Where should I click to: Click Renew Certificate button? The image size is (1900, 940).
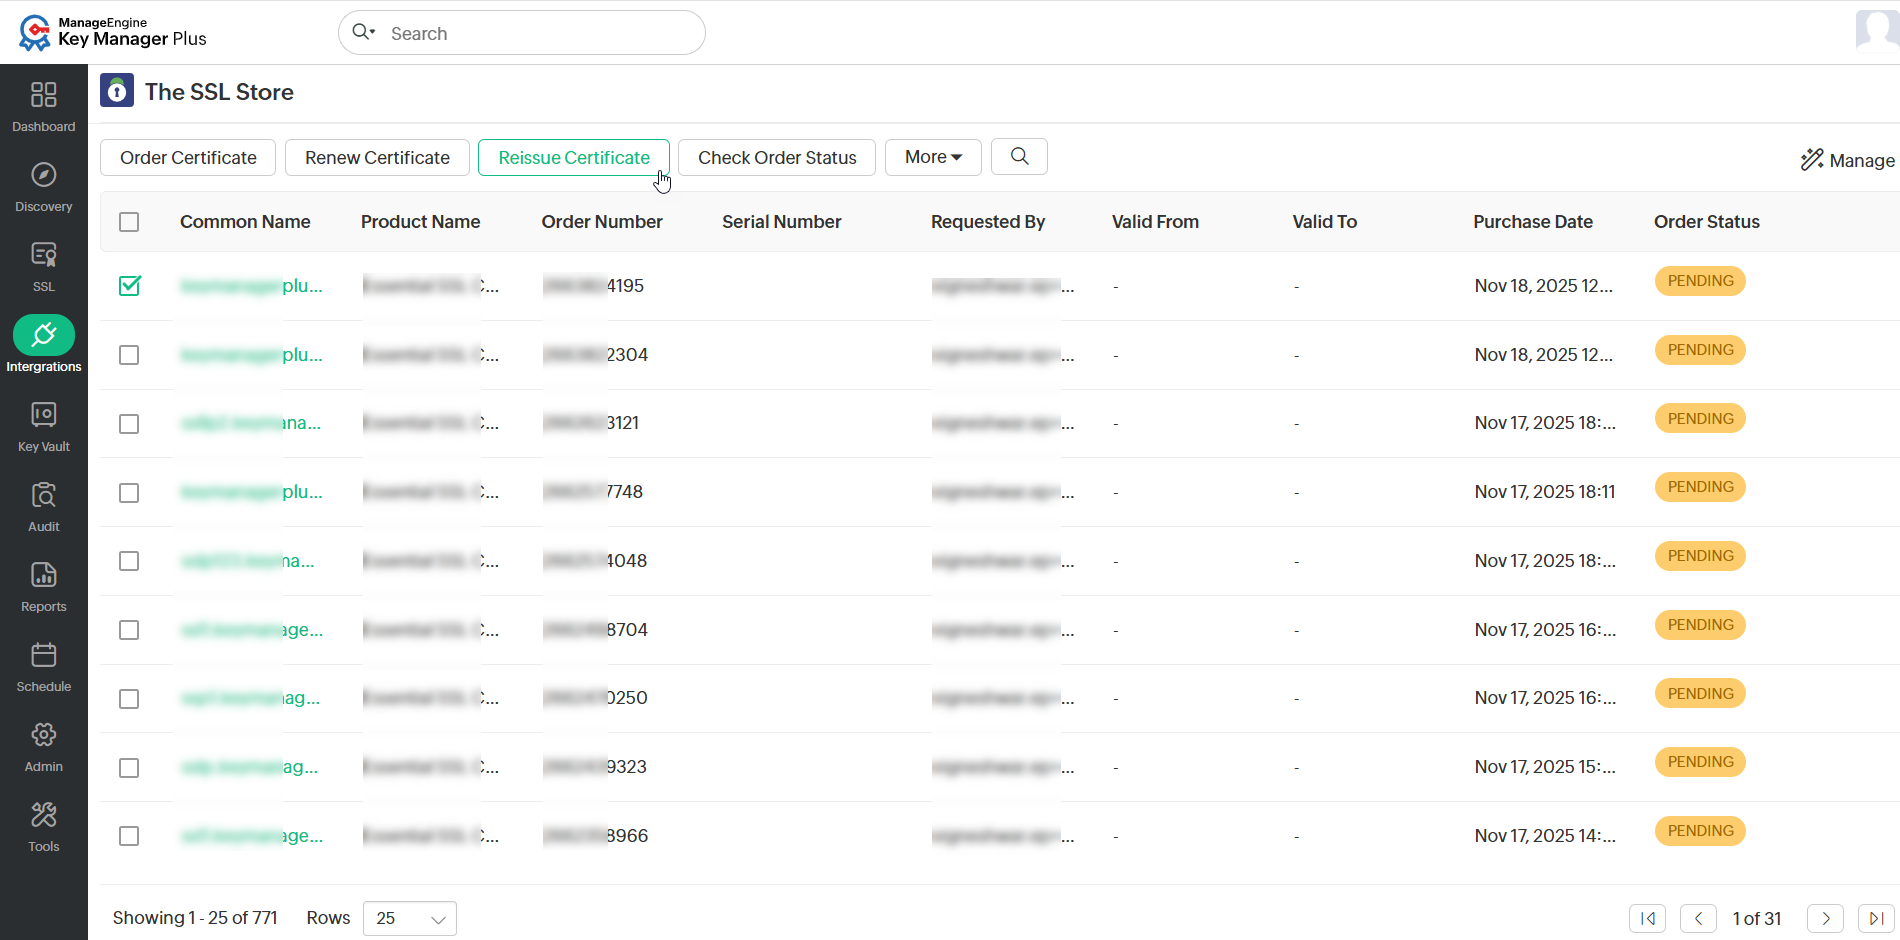[377, 157]
